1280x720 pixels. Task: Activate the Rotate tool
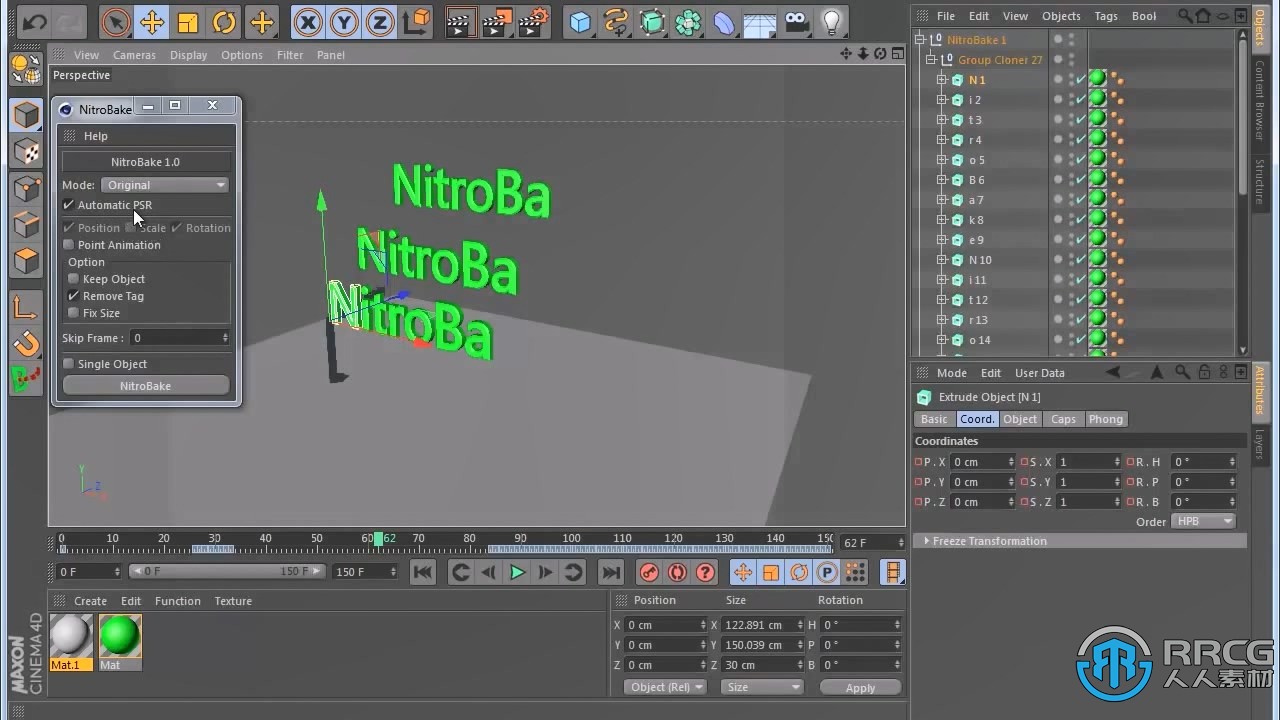click(x=224, y=21)
